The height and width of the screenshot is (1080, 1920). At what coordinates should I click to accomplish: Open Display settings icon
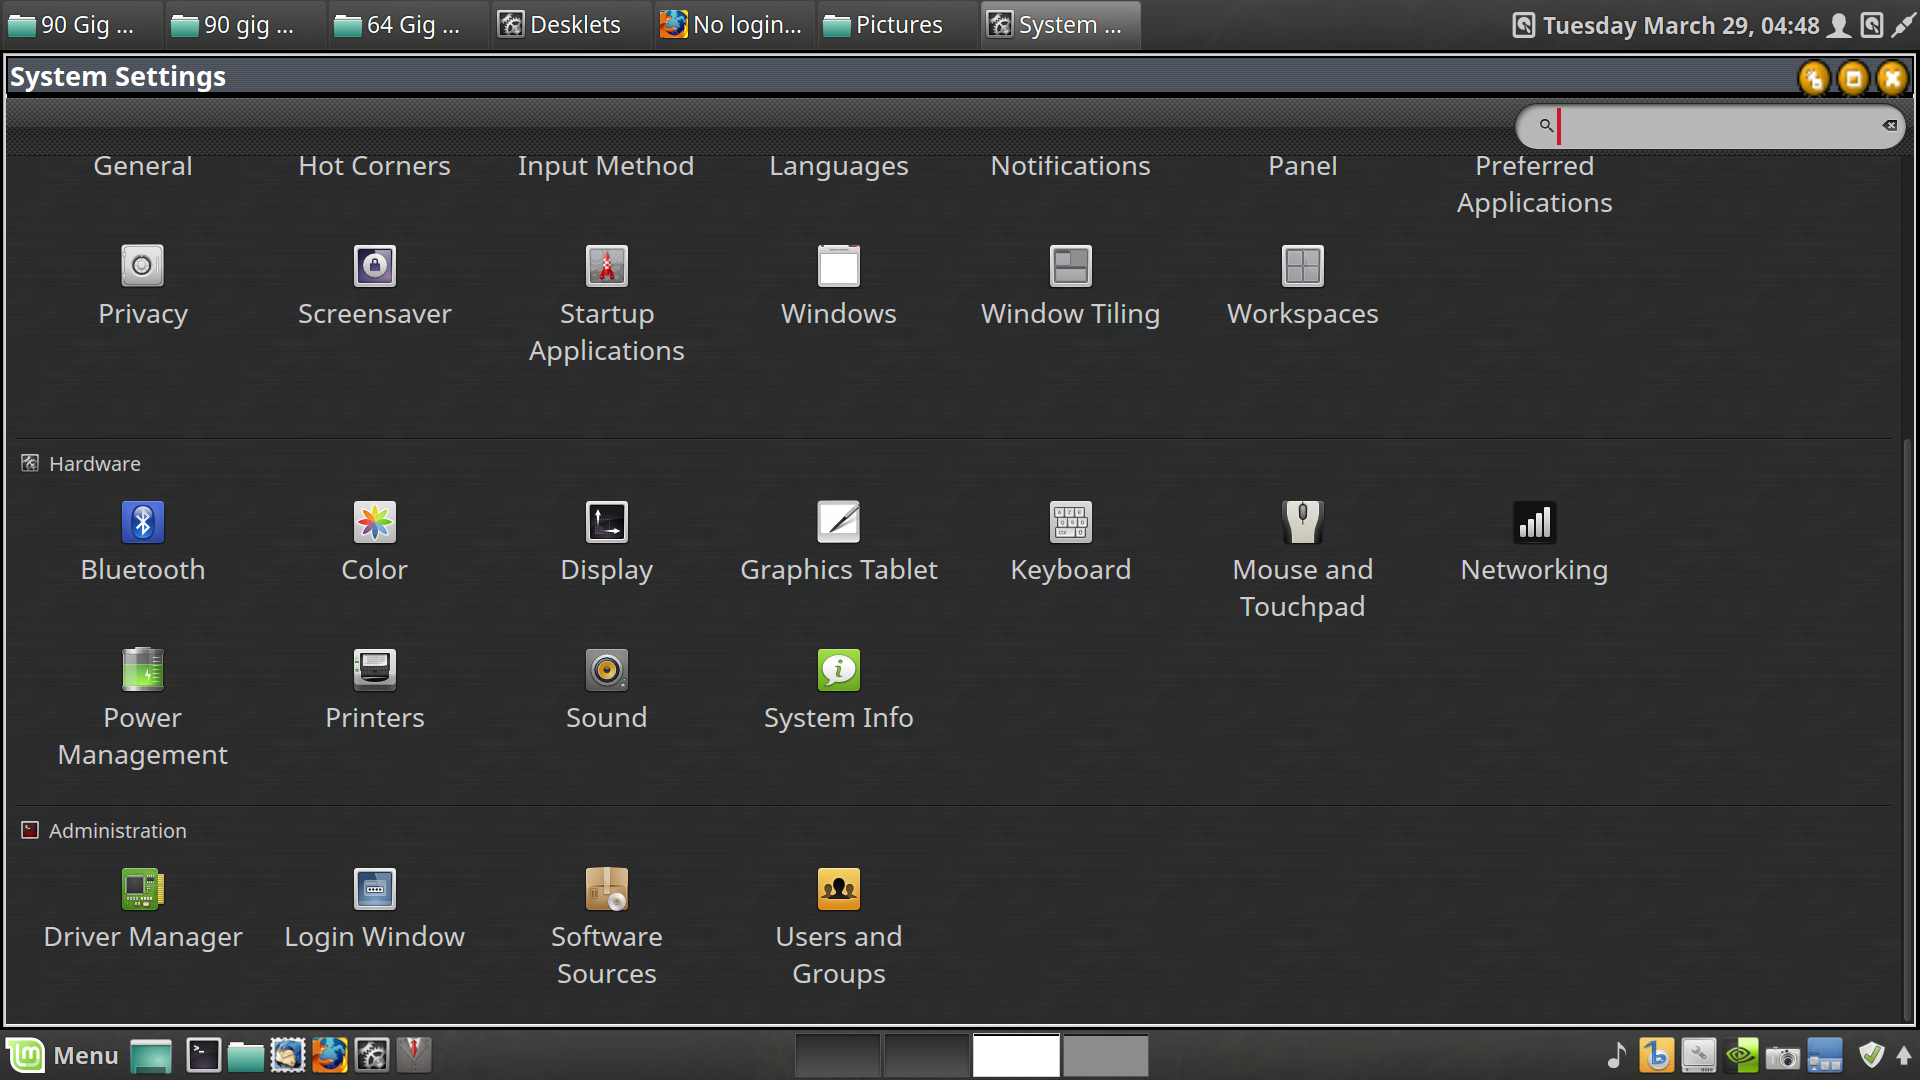click(x=607, y=522)
